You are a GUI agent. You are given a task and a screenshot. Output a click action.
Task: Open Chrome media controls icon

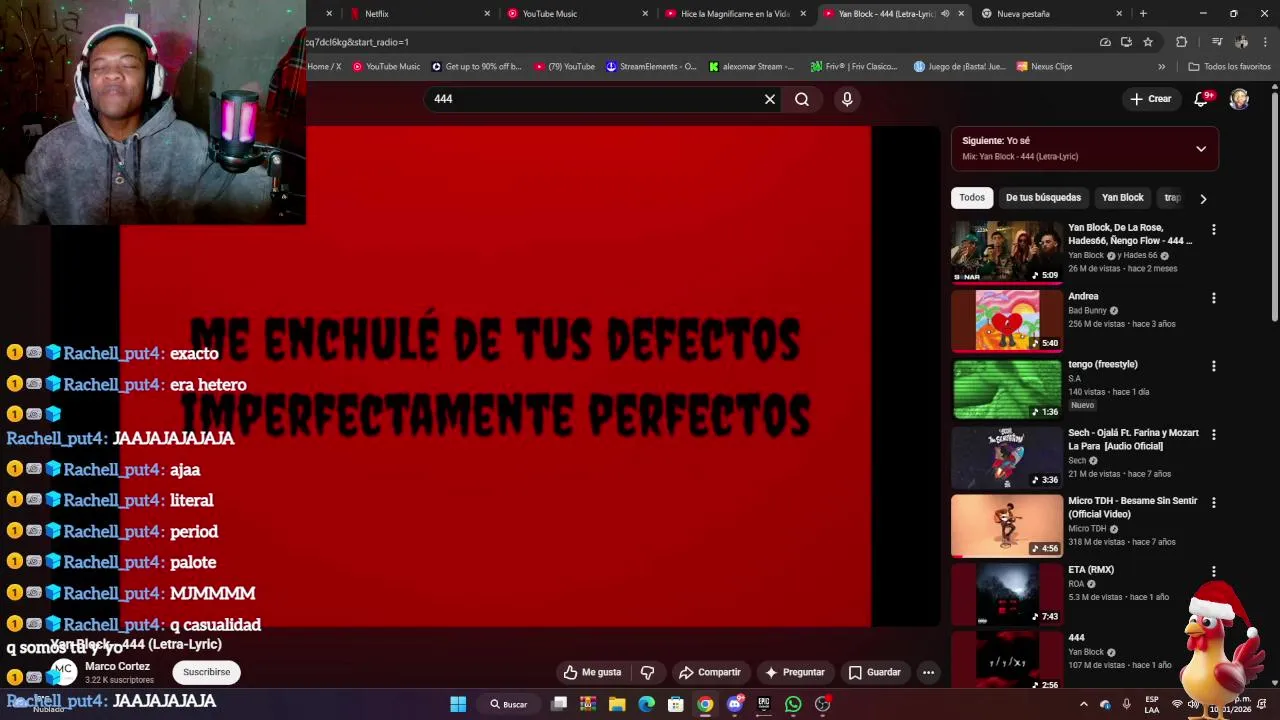pos(1217,42)
